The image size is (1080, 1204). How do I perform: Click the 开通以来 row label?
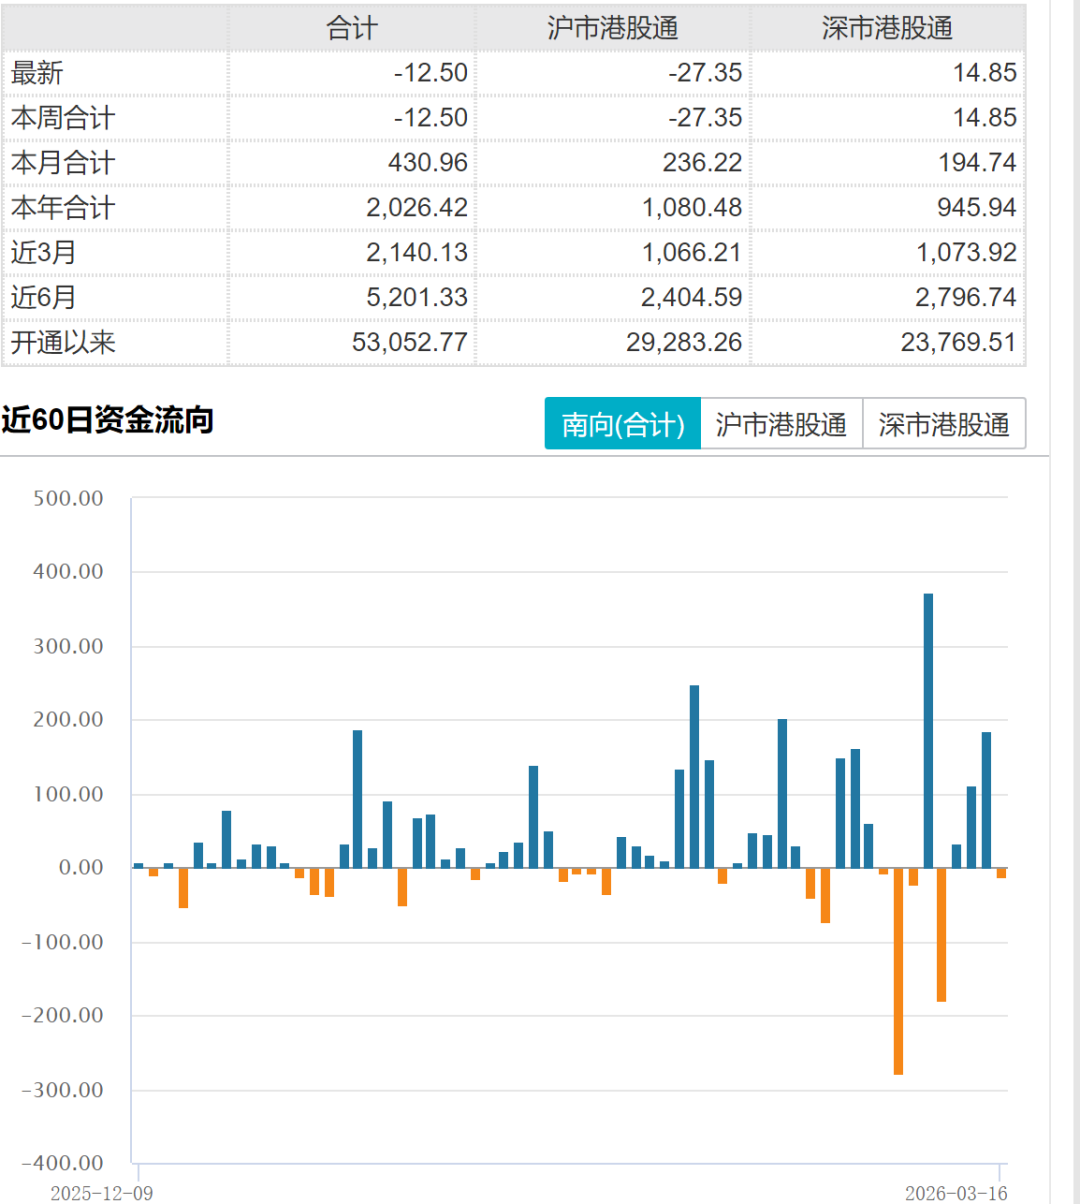point(63,342)
